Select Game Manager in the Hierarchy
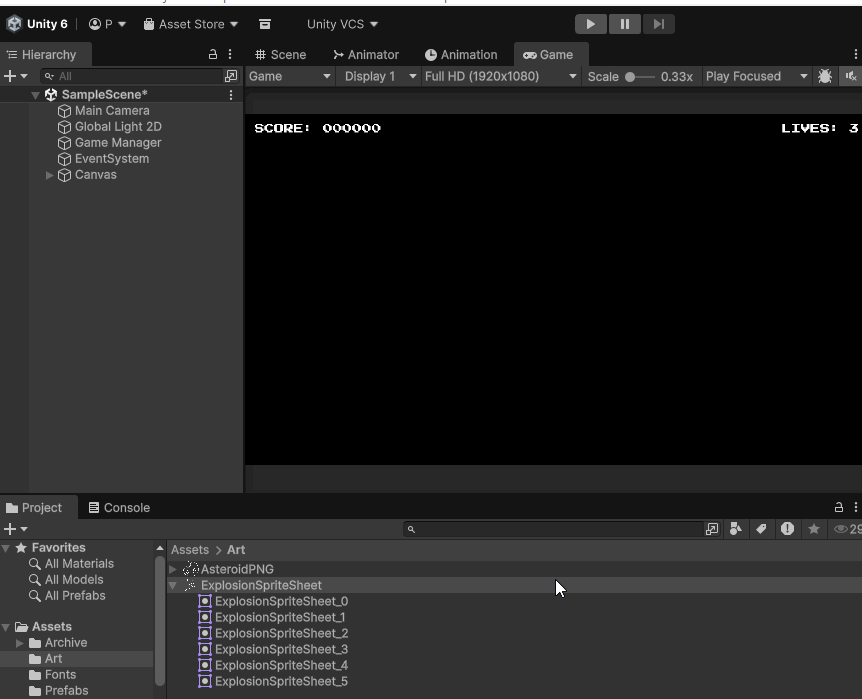Screen dimensions: 862x699 point(118,142)
